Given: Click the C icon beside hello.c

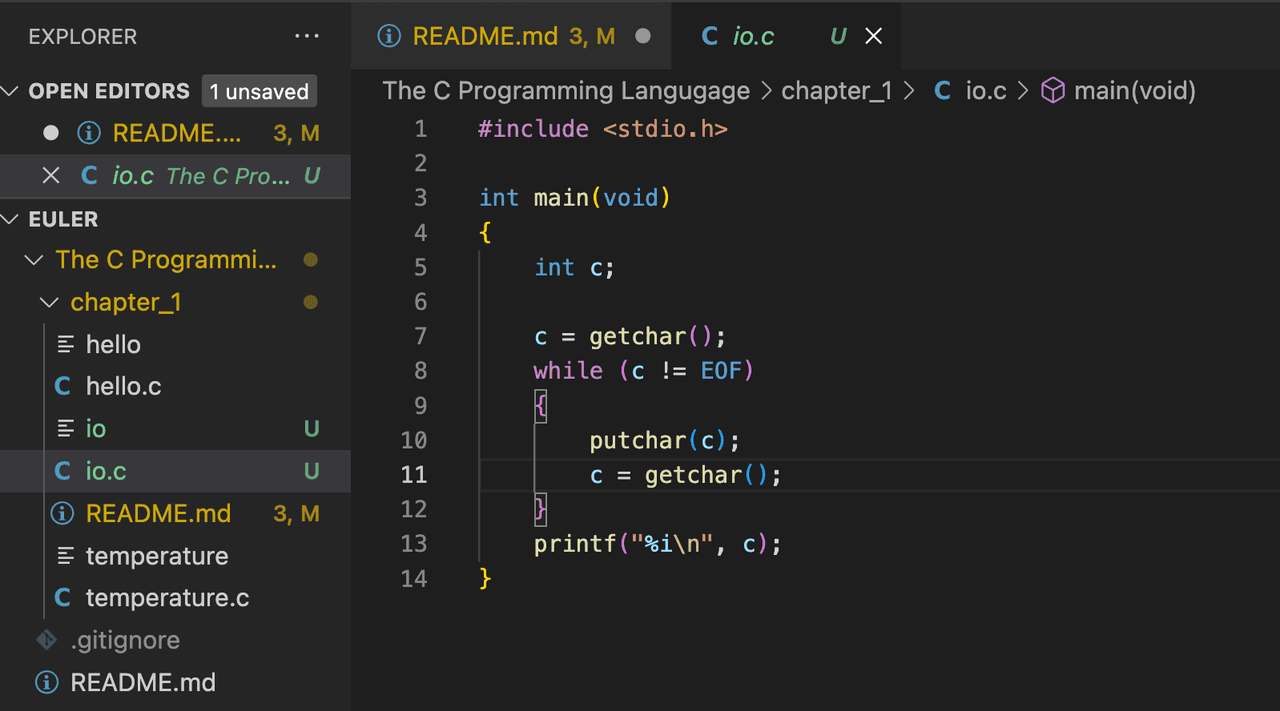Looking at the screenshot, I should (63, 386).
